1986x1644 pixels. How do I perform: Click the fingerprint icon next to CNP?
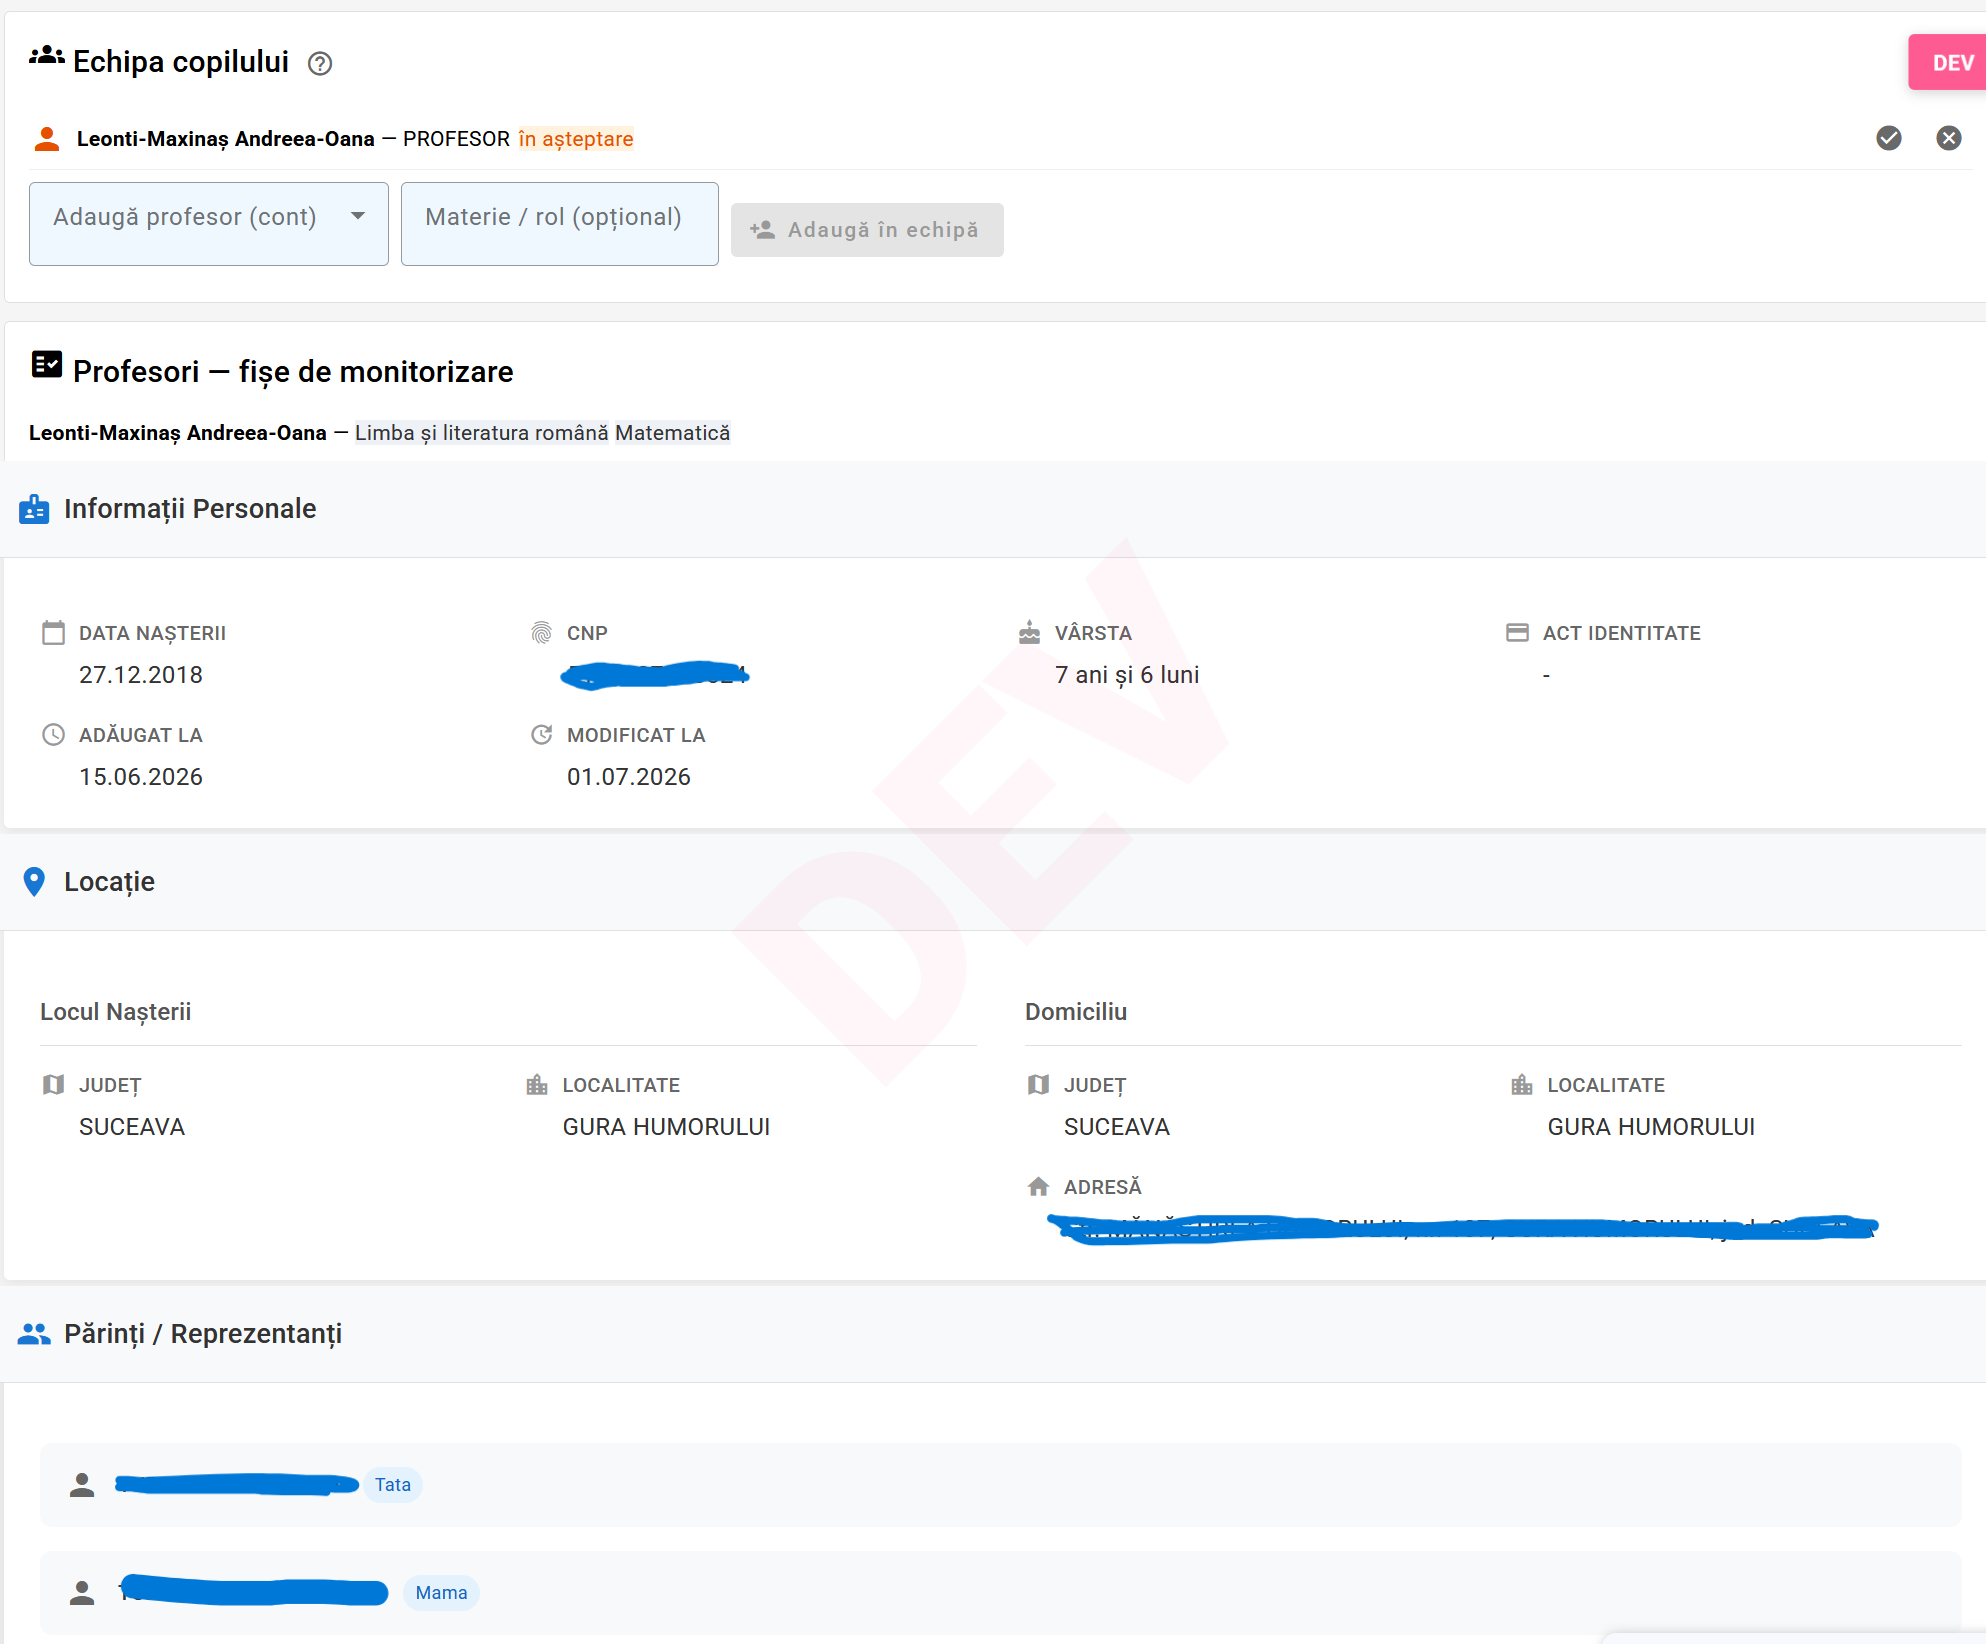tap(541, 632)
